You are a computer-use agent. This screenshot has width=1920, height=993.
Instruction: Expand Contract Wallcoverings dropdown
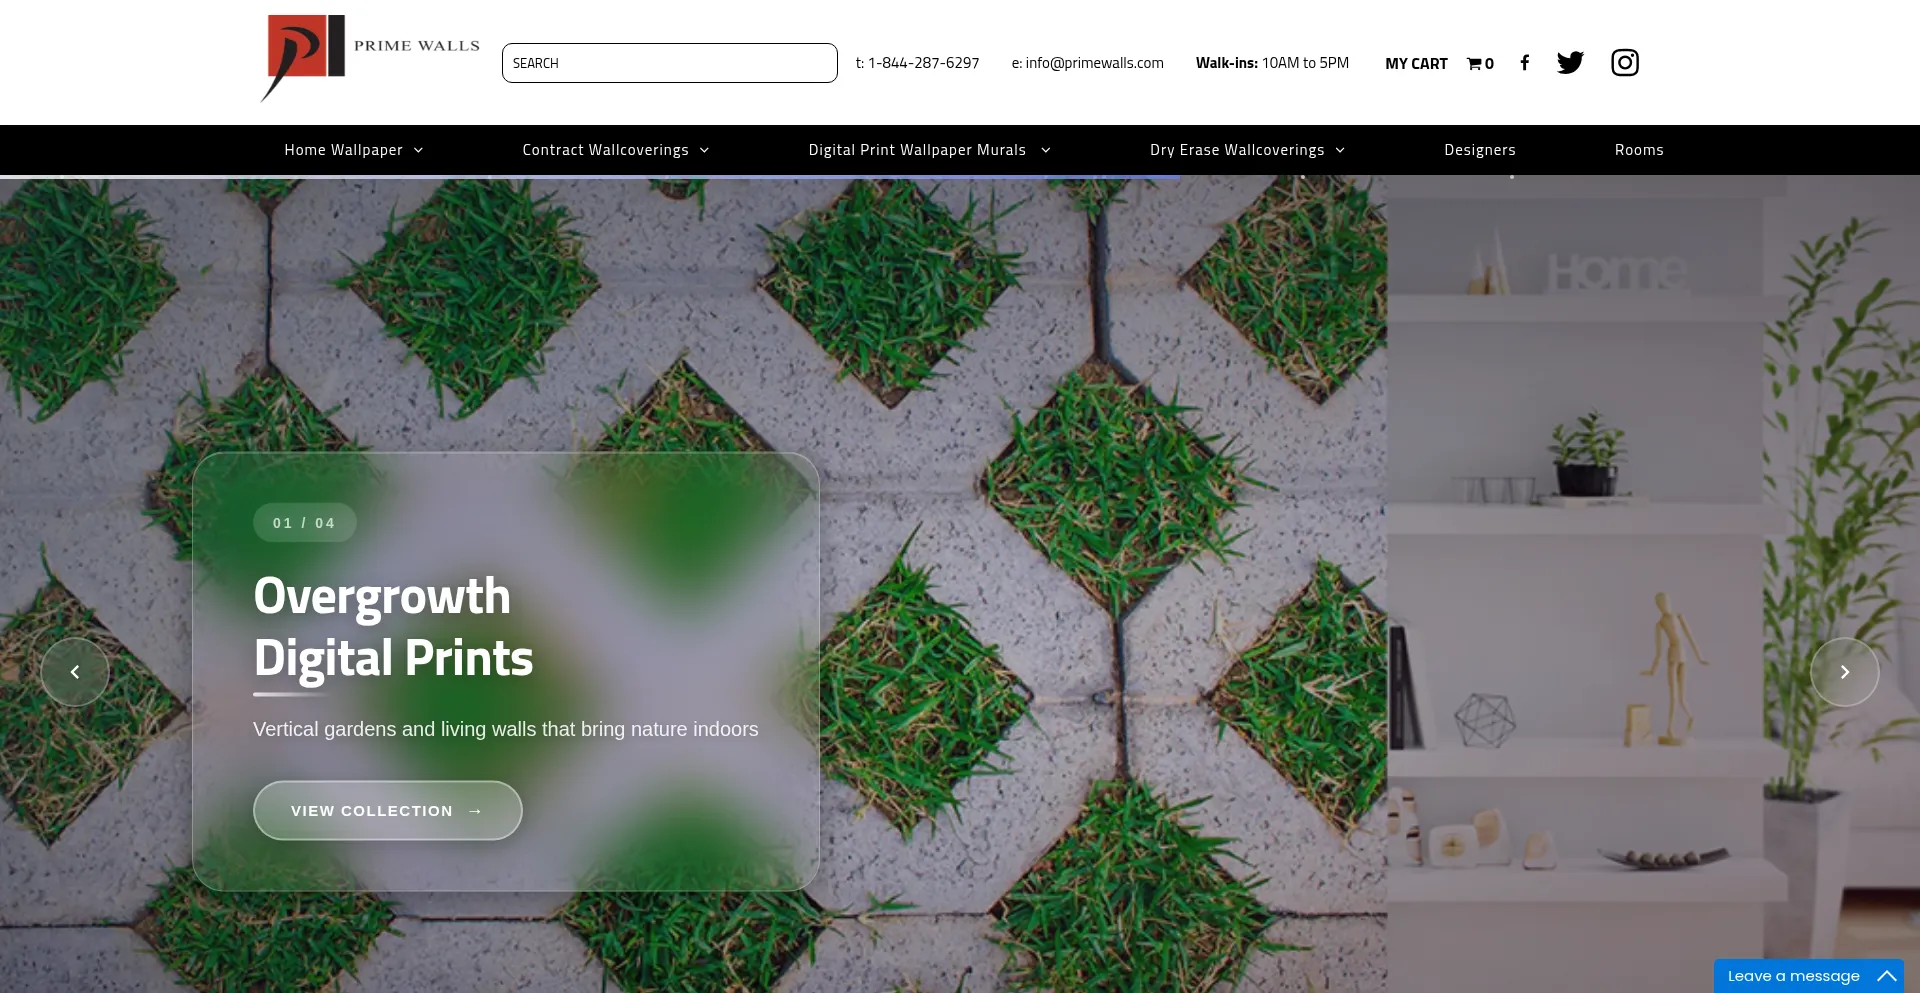616,150
